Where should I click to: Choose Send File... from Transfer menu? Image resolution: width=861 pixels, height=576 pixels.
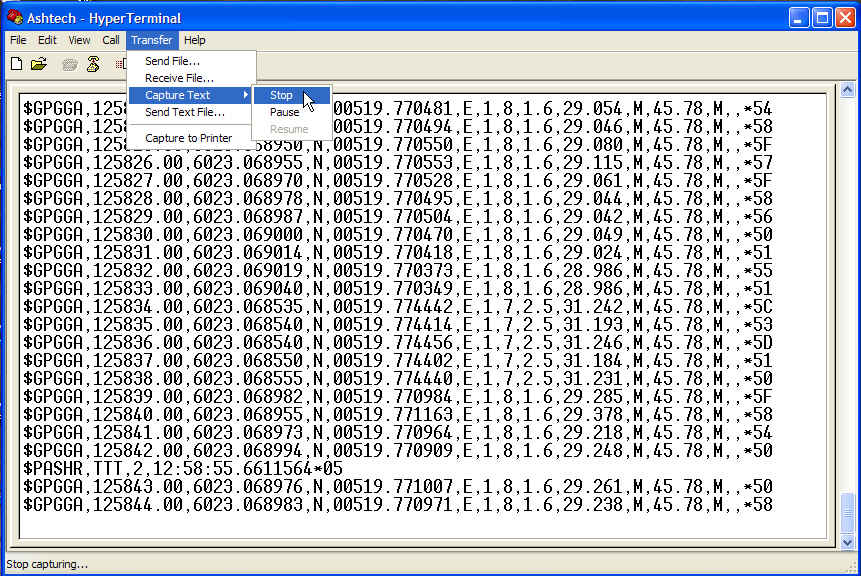172,61
